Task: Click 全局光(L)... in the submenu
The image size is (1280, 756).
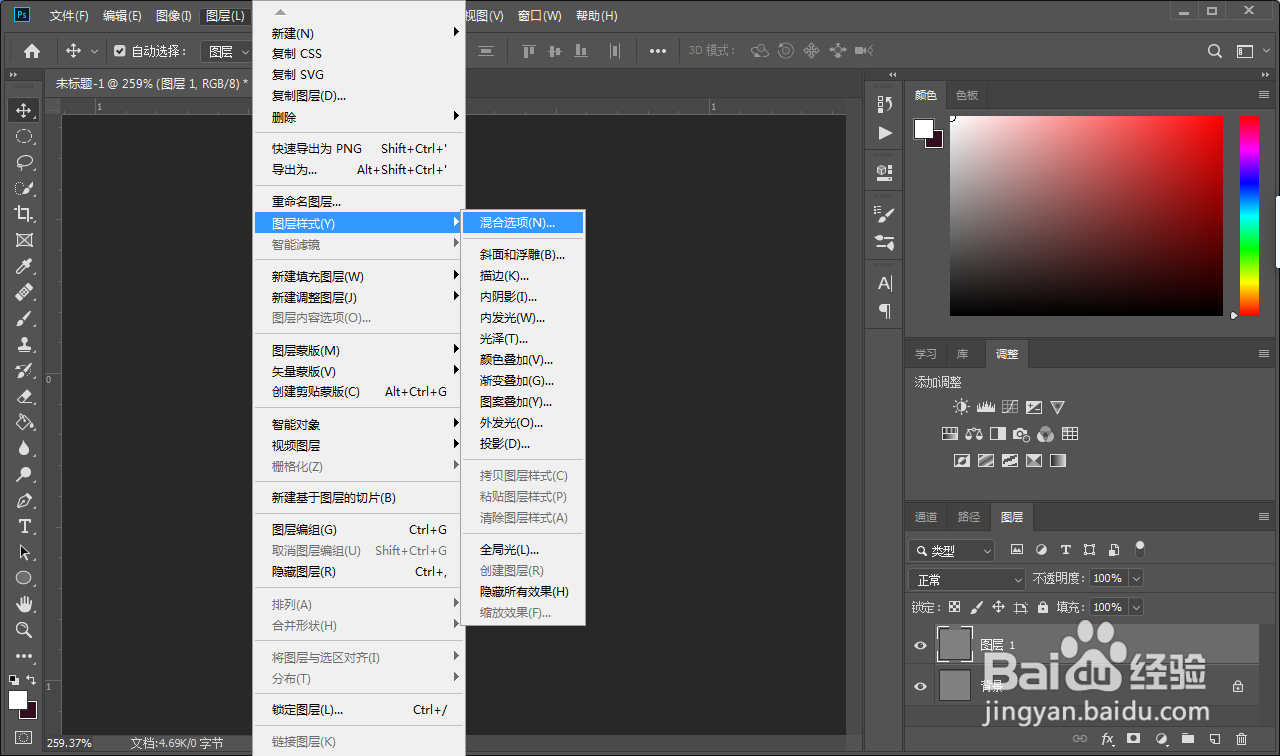Action: [x=523, y=550]
